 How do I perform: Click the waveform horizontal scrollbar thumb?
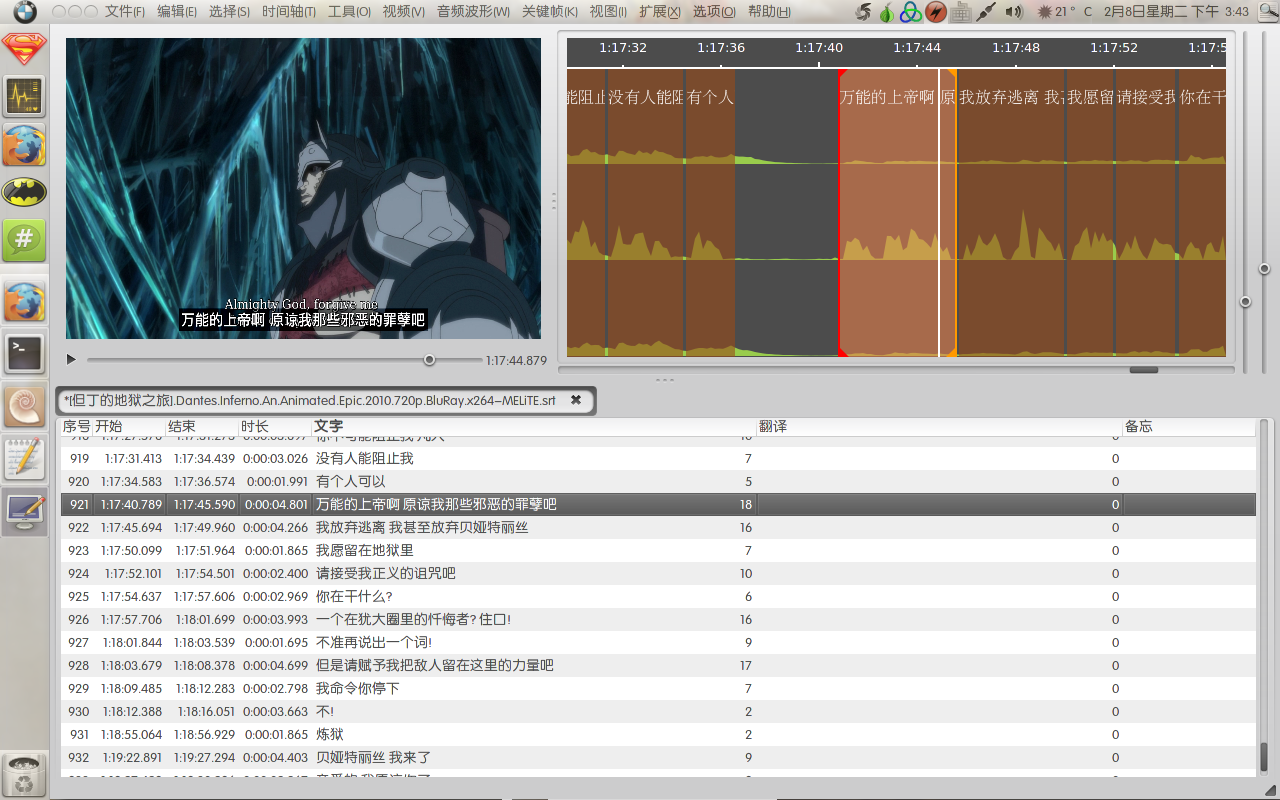pos(1144,370)
